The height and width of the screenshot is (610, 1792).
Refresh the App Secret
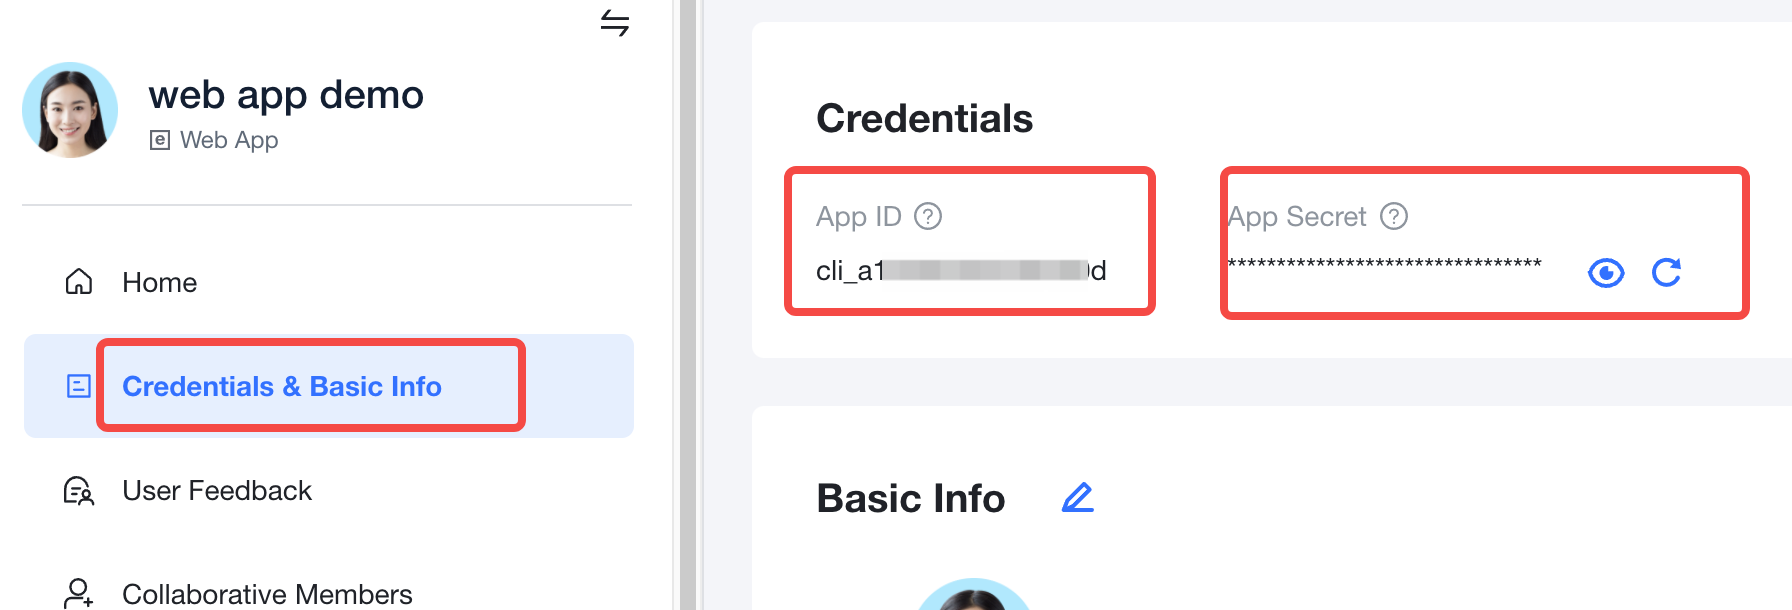point(1666,272)
